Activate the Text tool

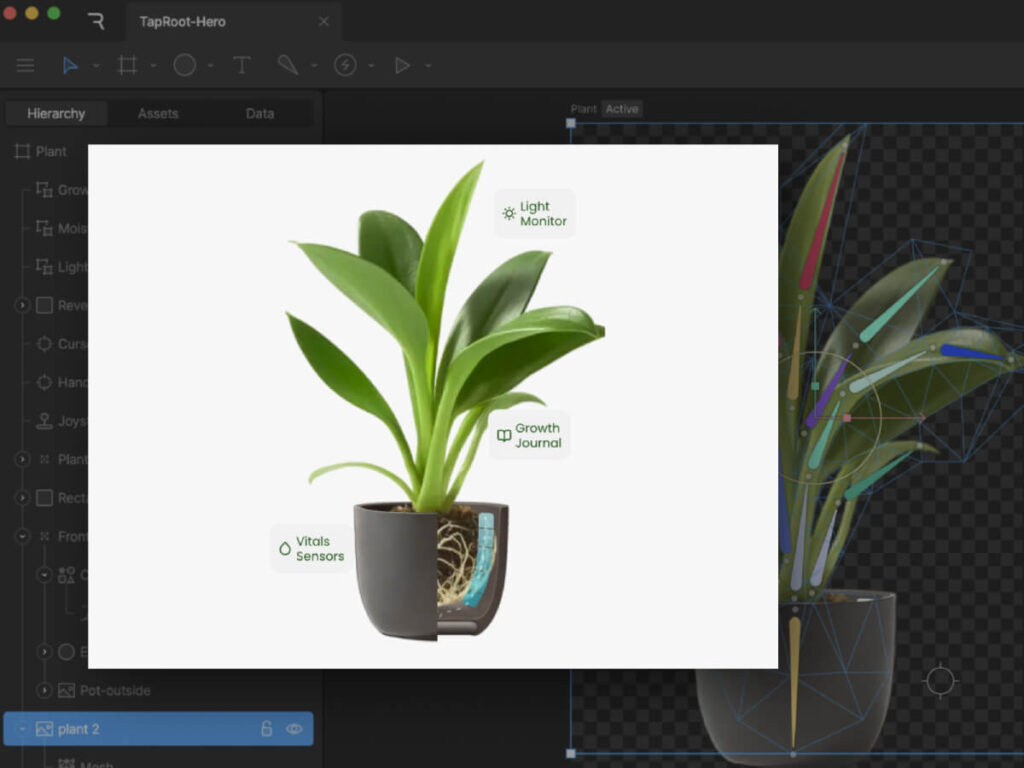click(242, 66)
